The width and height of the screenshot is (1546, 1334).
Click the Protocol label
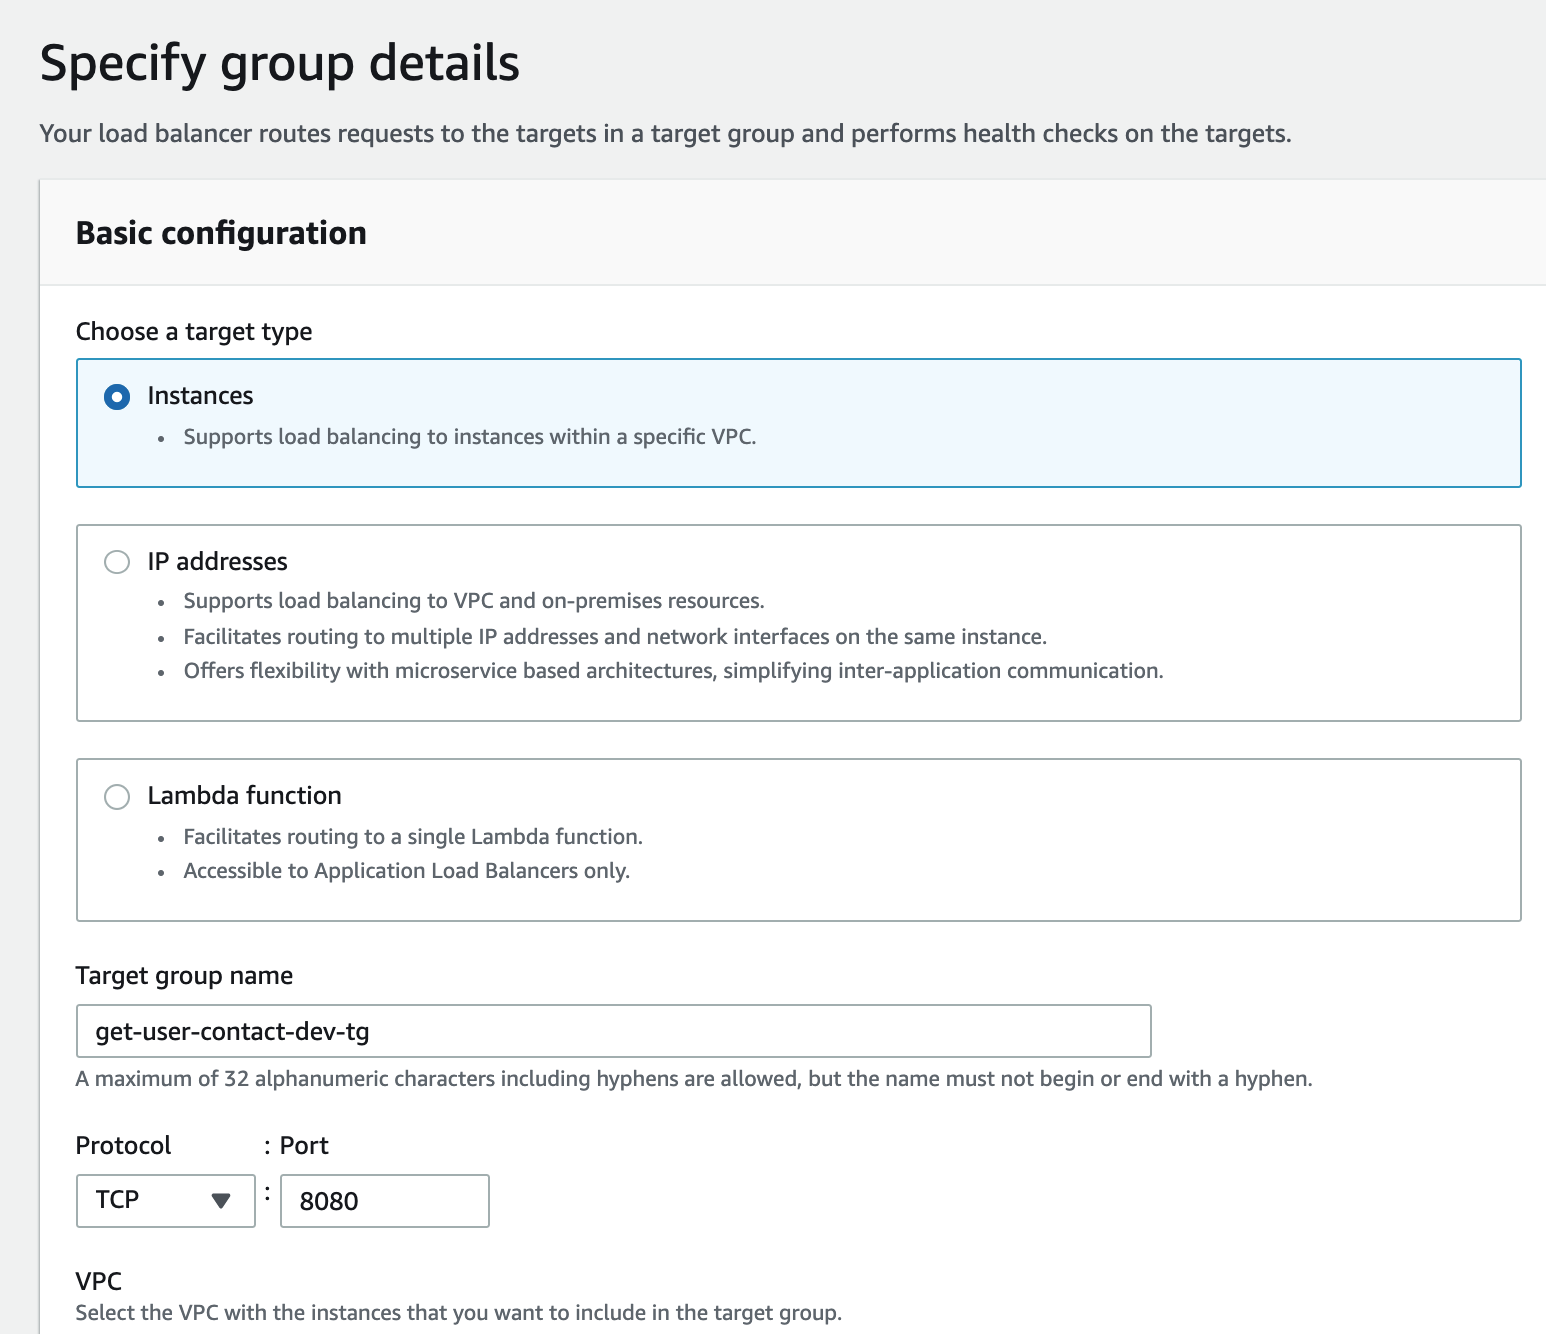point(122,1145)
